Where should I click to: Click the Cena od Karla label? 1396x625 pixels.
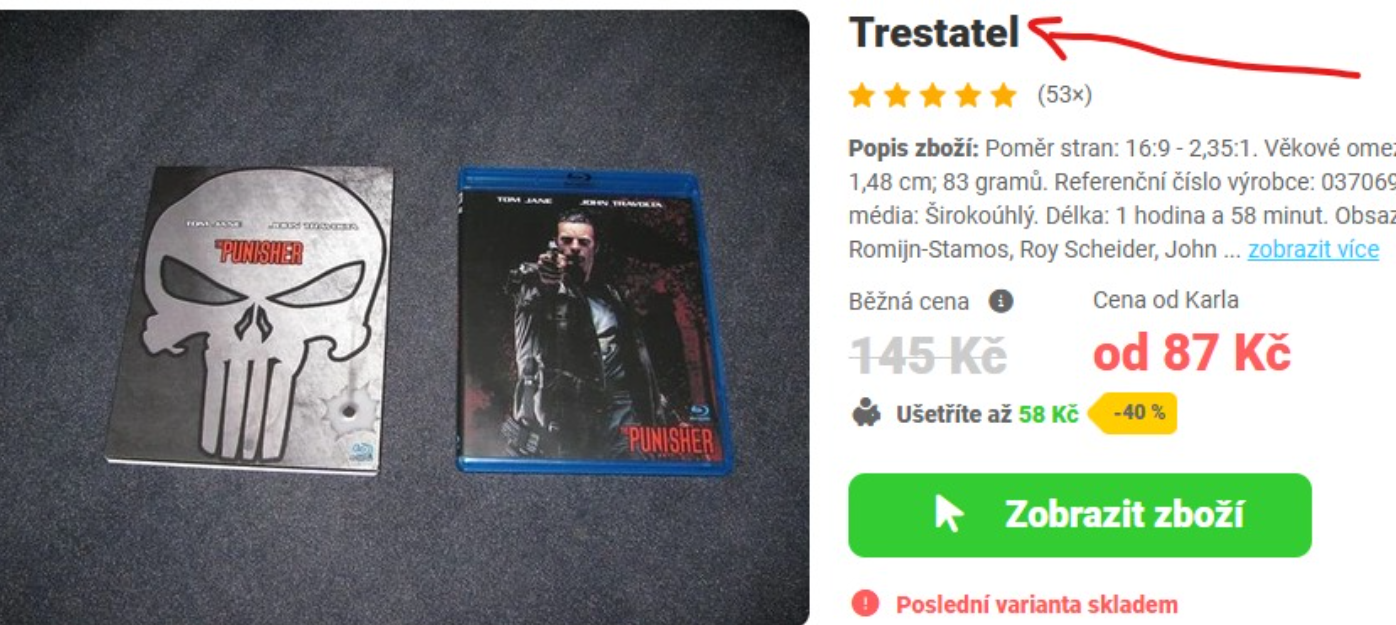[1165, 300]
